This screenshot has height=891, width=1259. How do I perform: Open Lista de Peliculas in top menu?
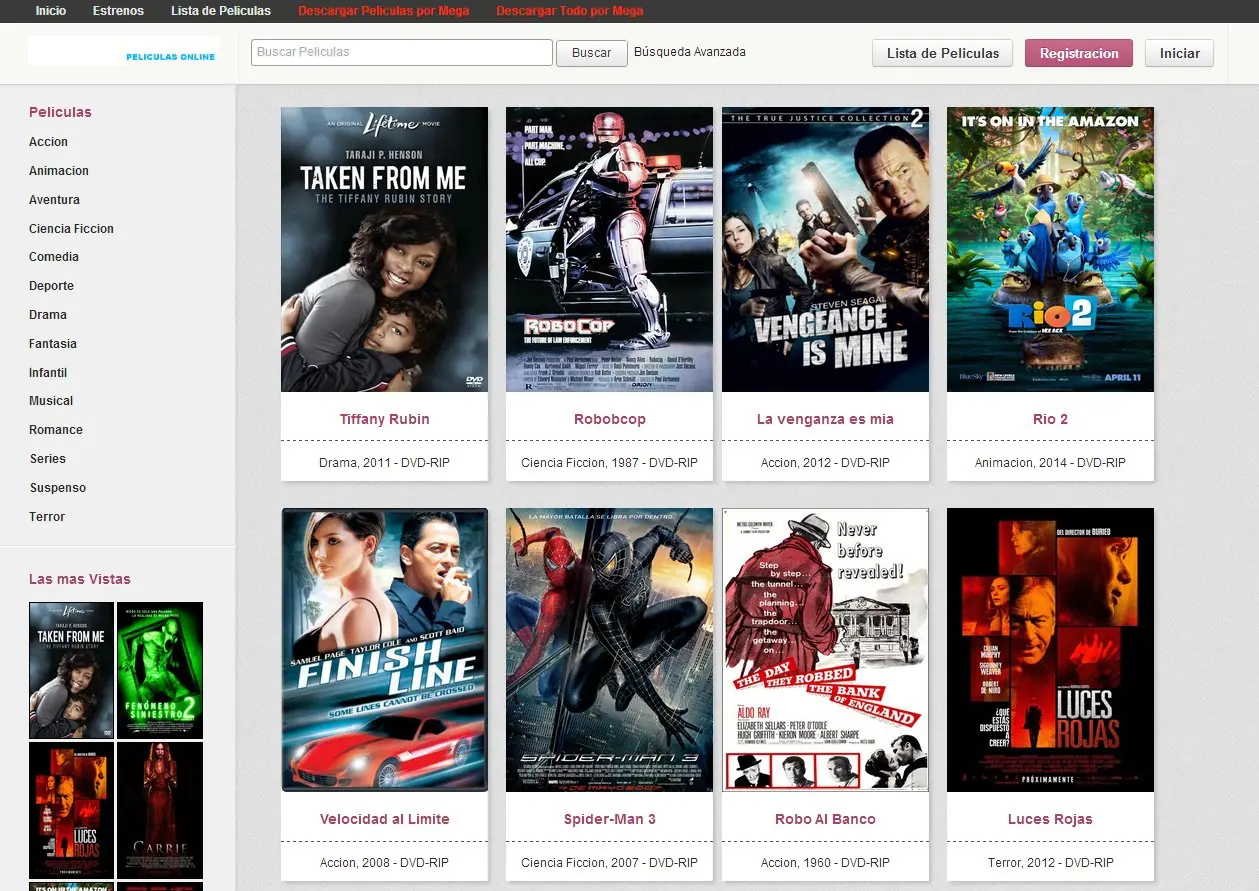click(x=221, y=11)
